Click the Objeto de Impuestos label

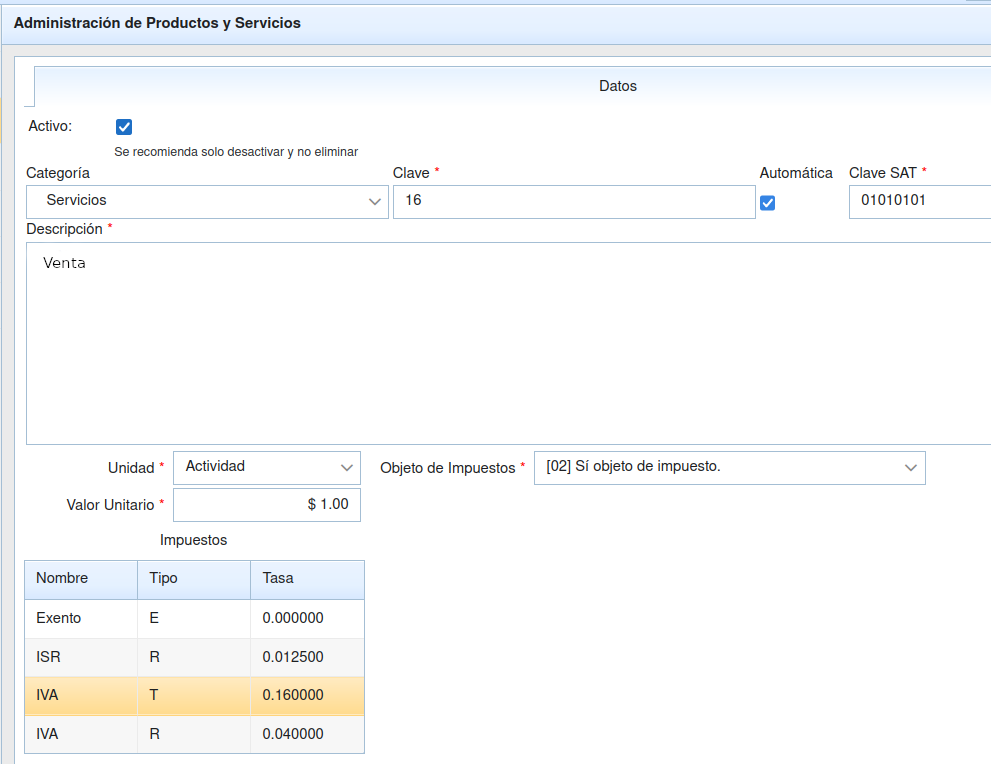point(447,468)
